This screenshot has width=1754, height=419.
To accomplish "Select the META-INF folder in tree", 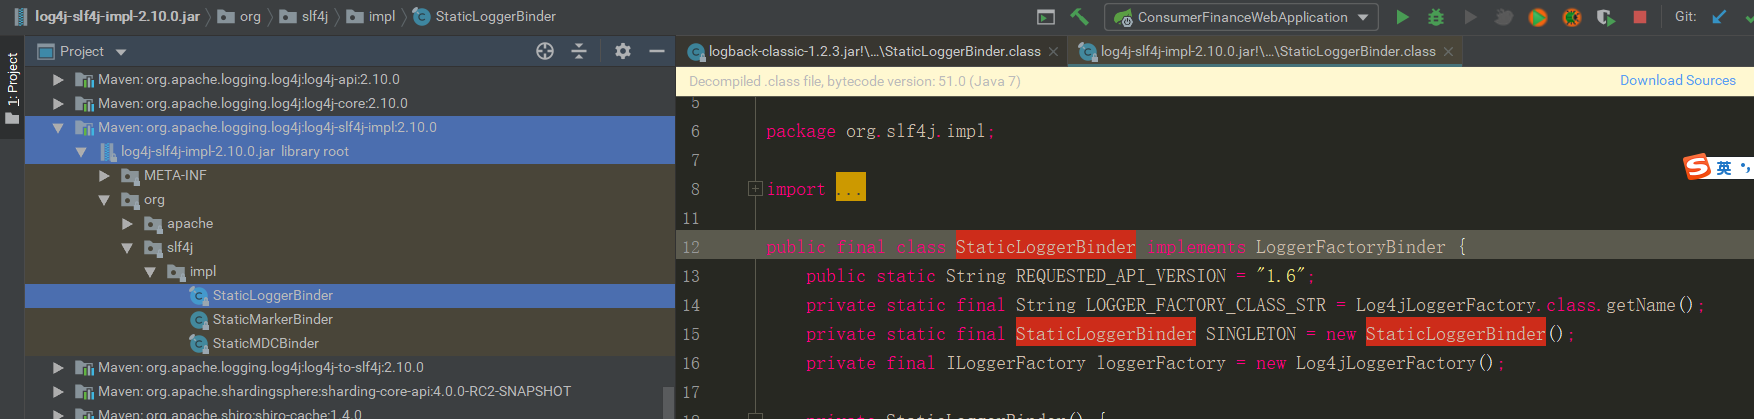I will pos(350,175).
